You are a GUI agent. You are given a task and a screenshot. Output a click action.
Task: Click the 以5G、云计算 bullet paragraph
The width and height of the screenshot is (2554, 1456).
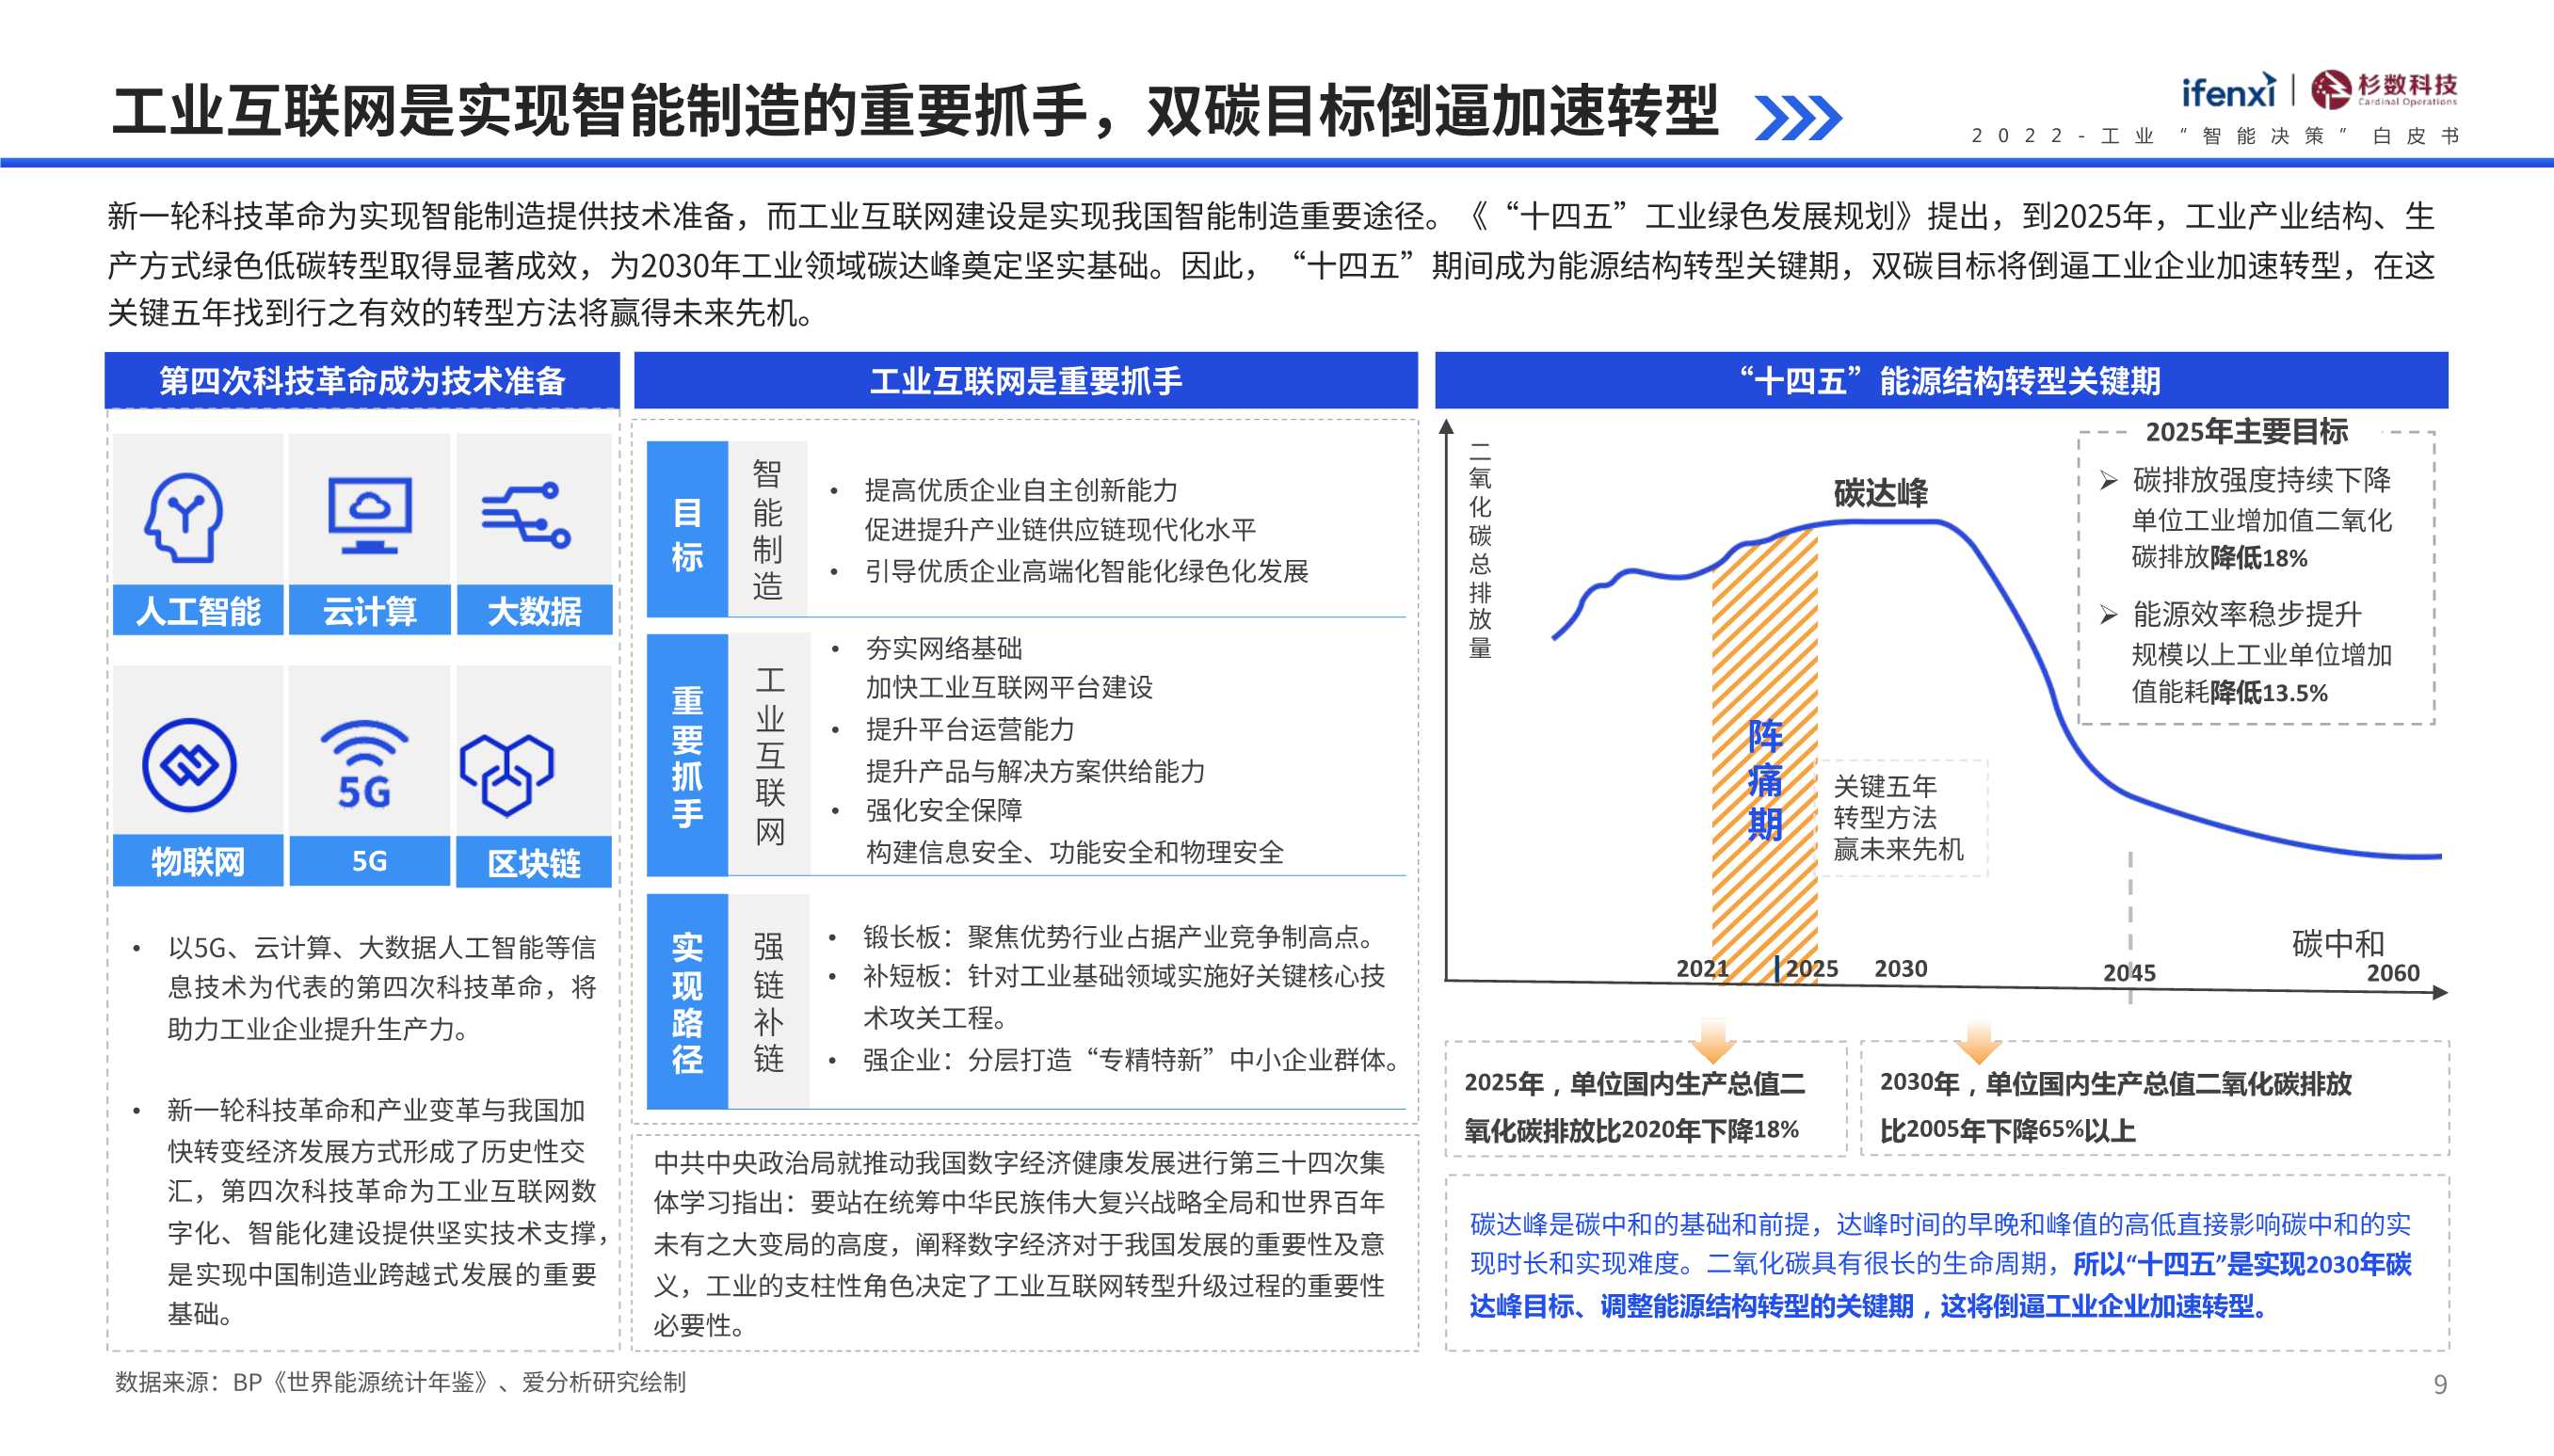[382, 987]
